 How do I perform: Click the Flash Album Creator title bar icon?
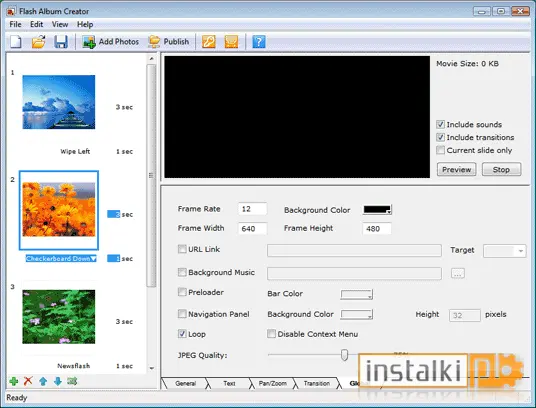click(11, 11)
